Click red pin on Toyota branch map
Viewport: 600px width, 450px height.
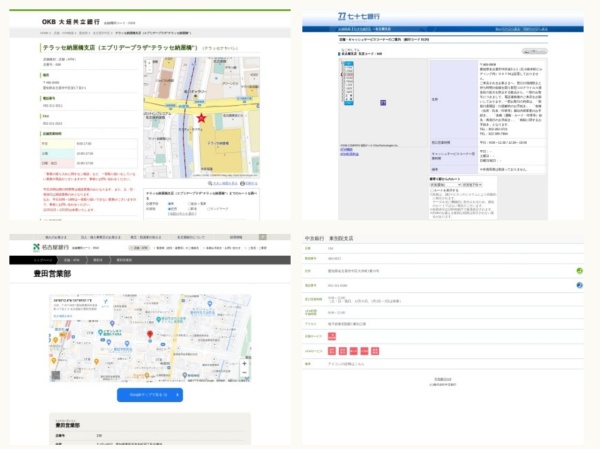tap(150, 334)
